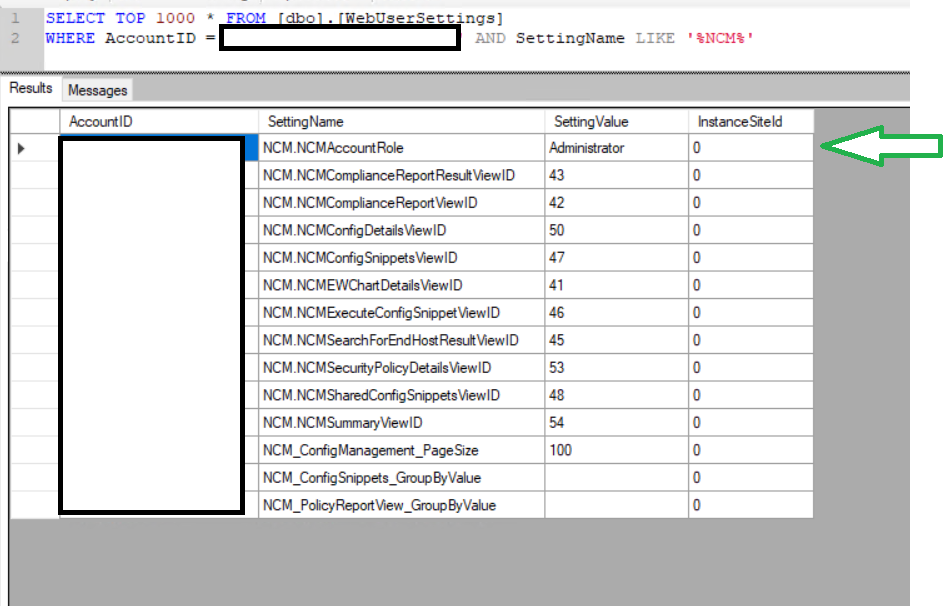The image size is (947, 606).
Task: Select the value 42 cell
Action: click(617, 203)
